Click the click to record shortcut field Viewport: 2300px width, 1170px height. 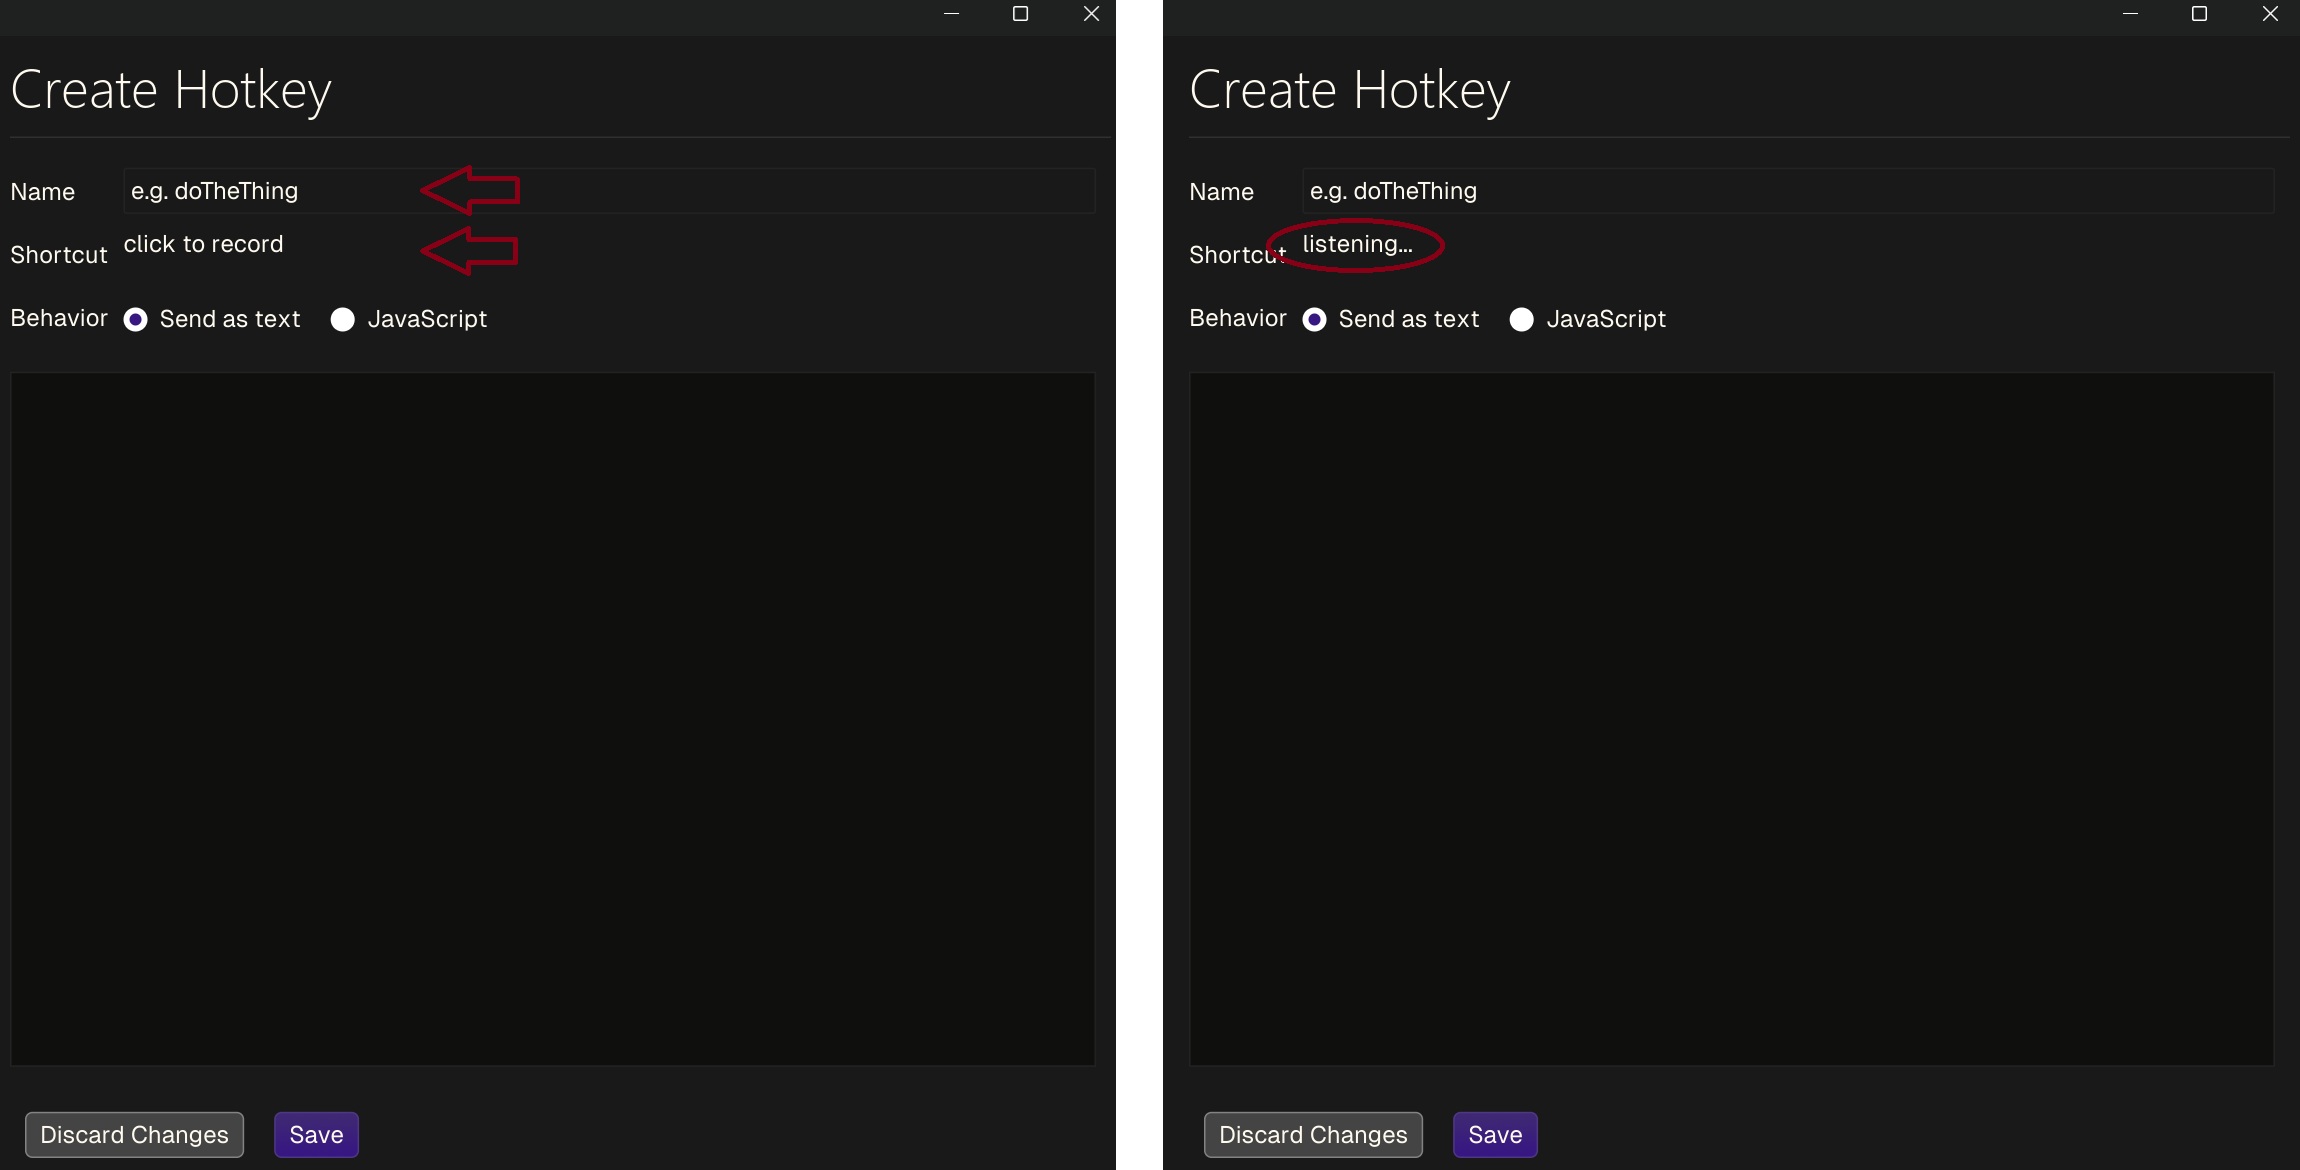(203, 245)
